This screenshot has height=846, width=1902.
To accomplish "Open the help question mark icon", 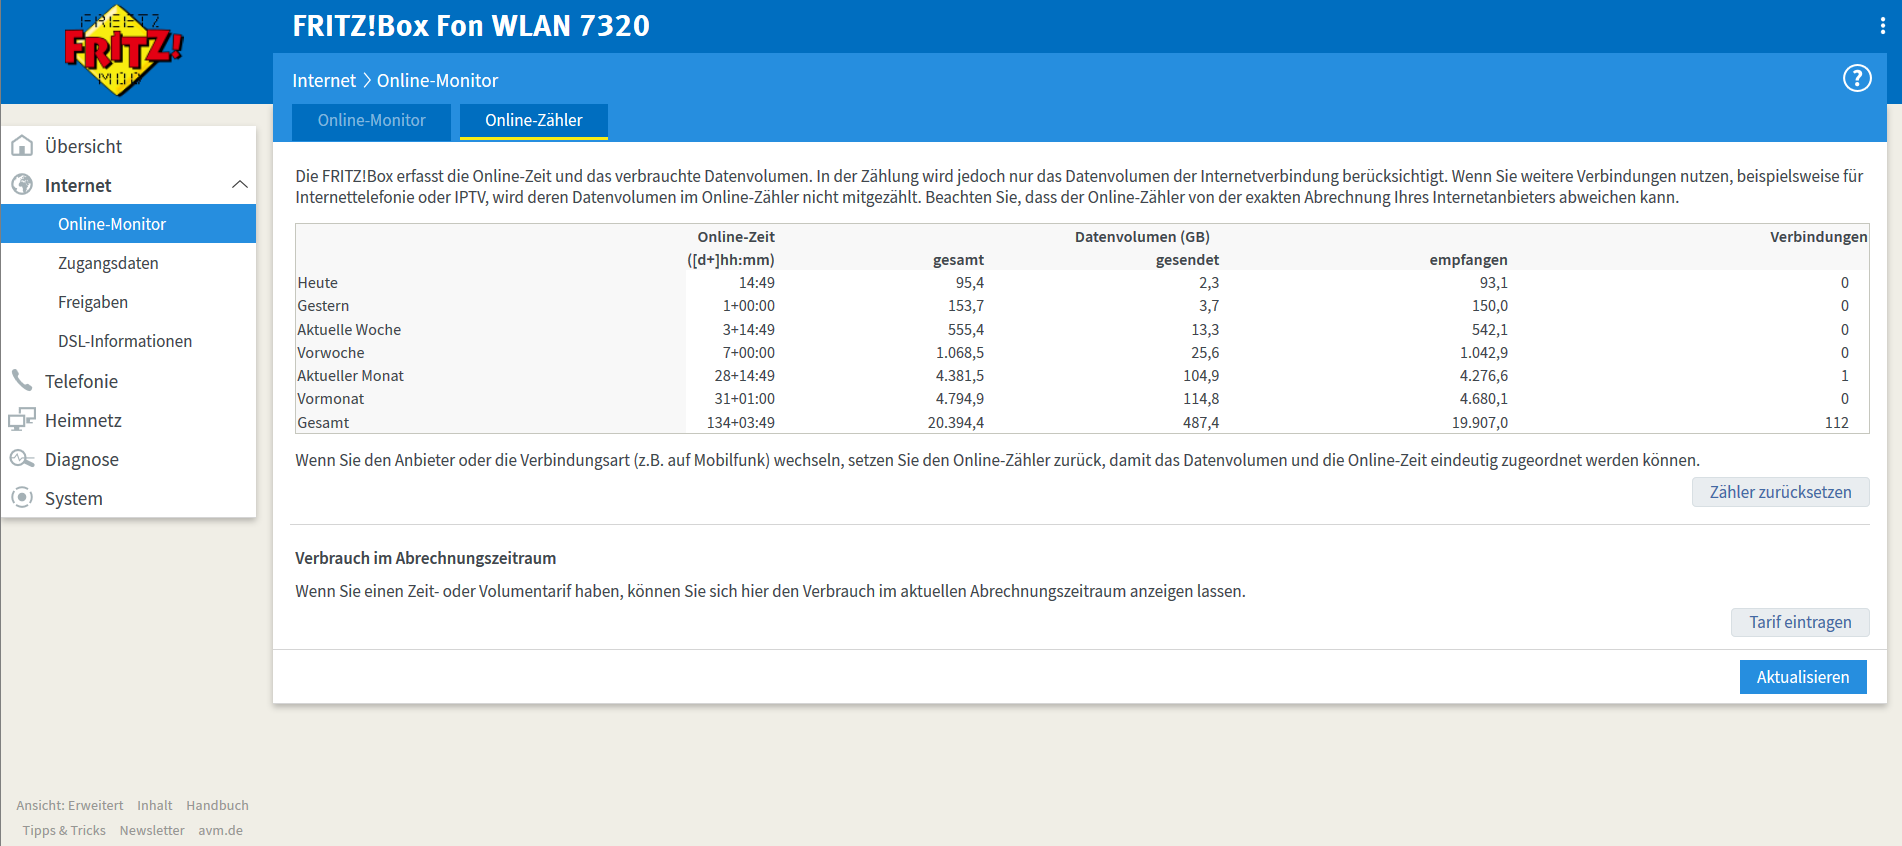I will click(x=1856, y=78).
